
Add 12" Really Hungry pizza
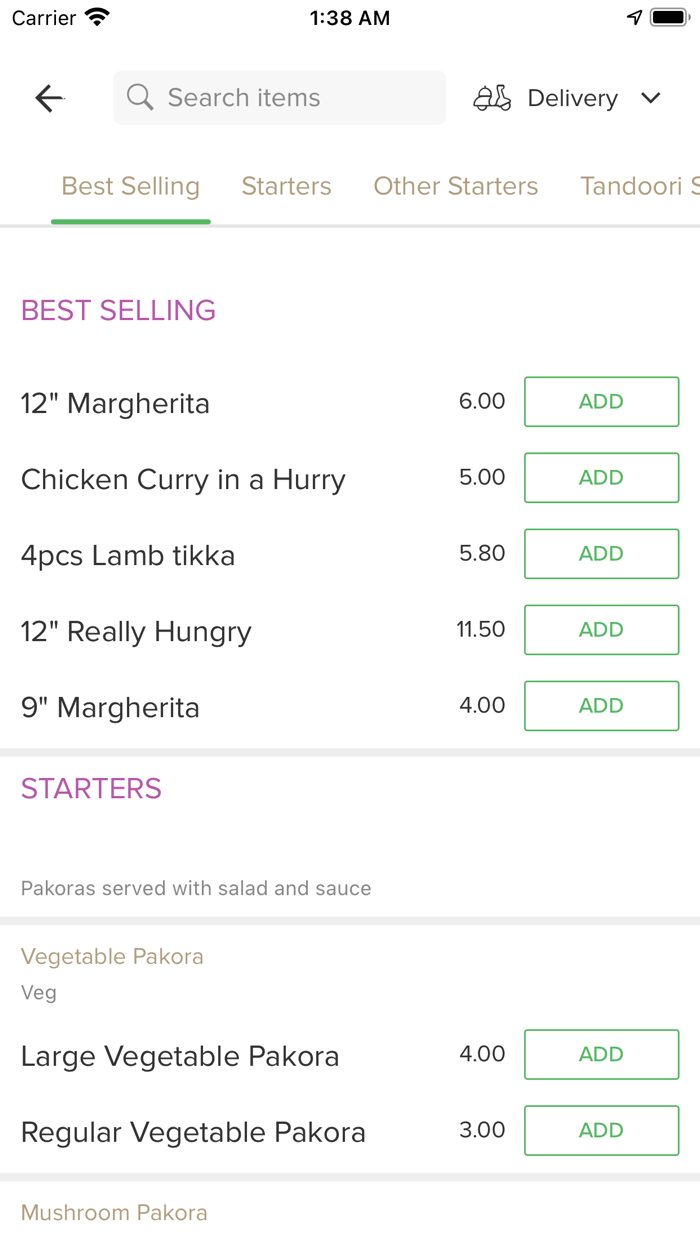(601, 630)
